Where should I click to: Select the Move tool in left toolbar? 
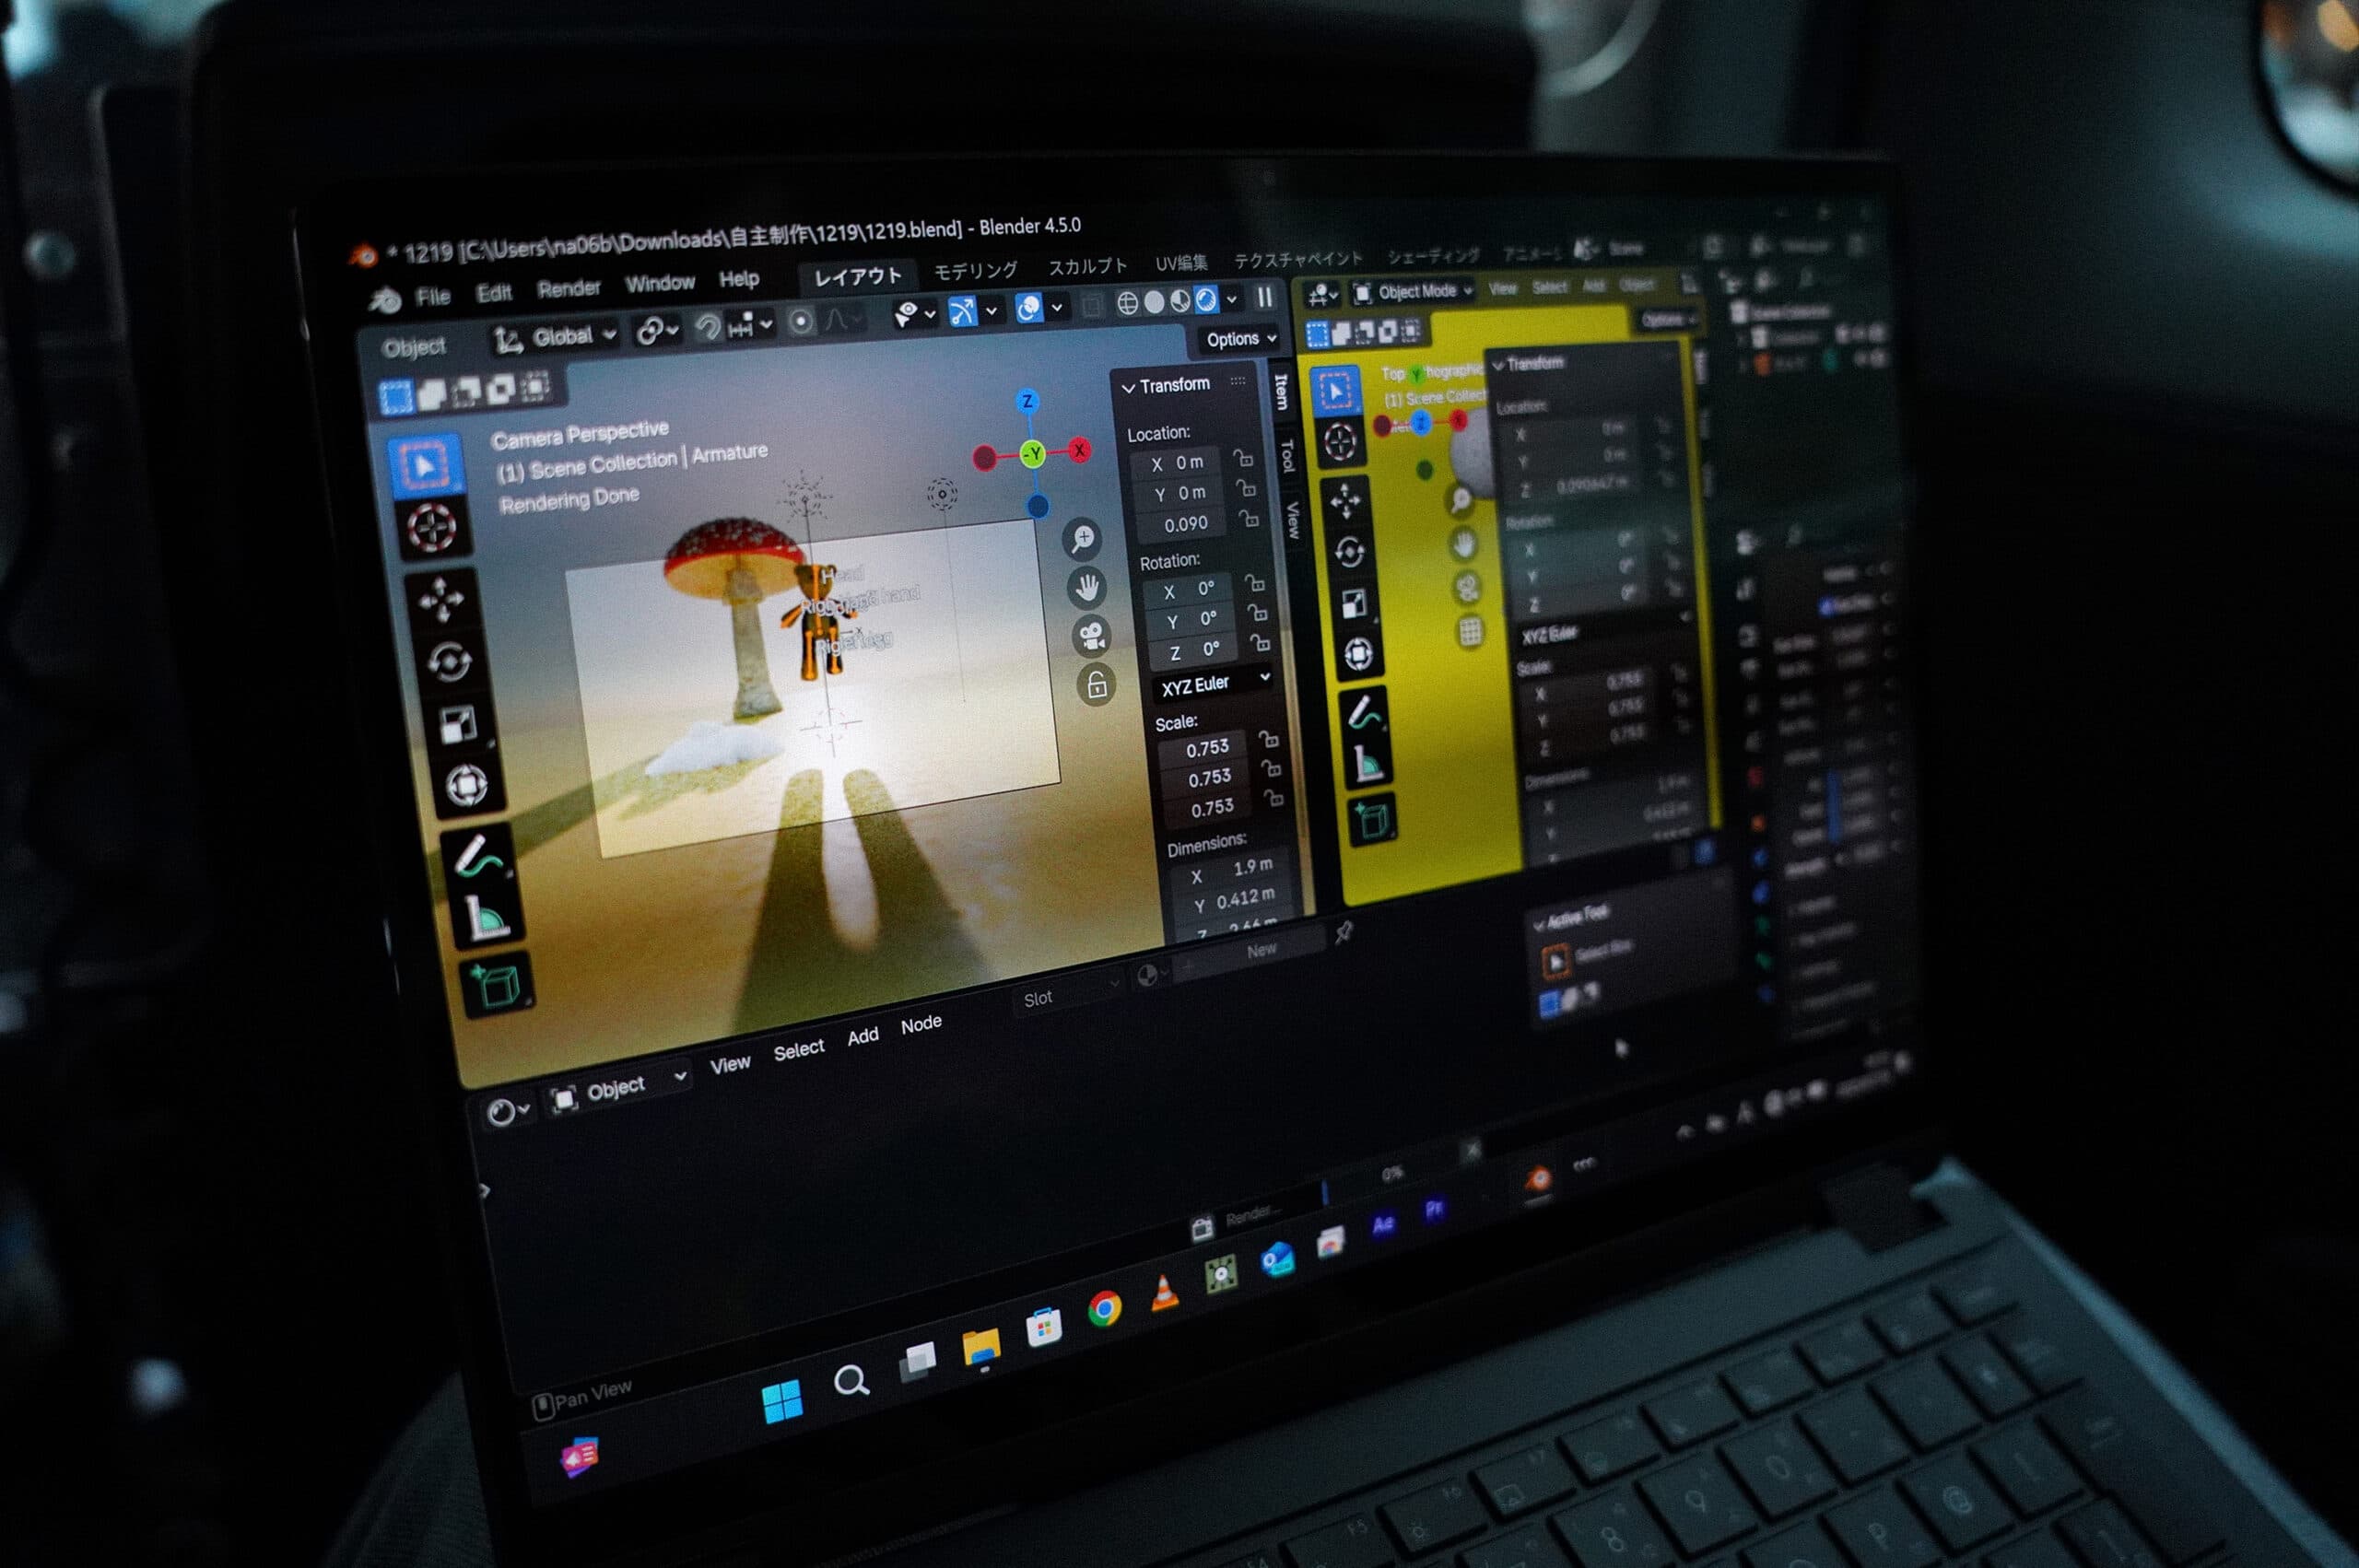point(441,600)
